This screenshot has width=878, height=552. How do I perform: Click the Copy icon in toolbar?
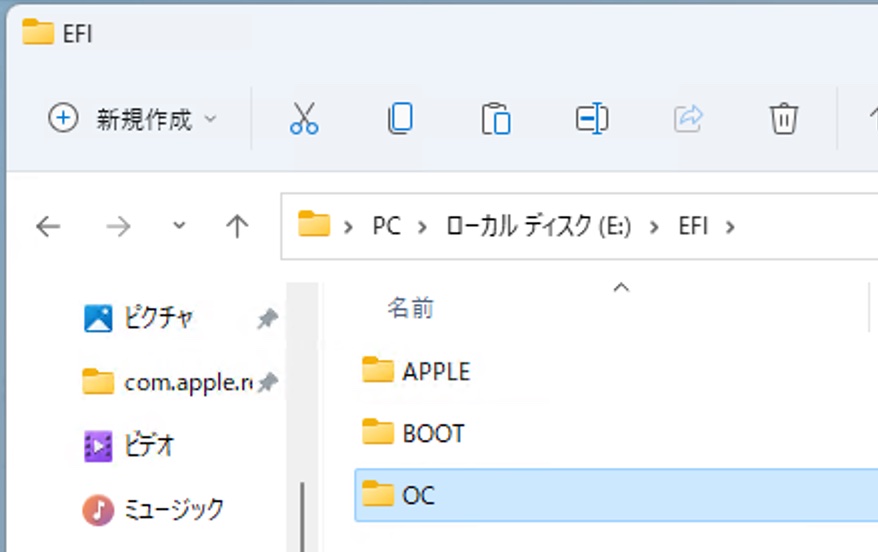click(x=400, y=118)
